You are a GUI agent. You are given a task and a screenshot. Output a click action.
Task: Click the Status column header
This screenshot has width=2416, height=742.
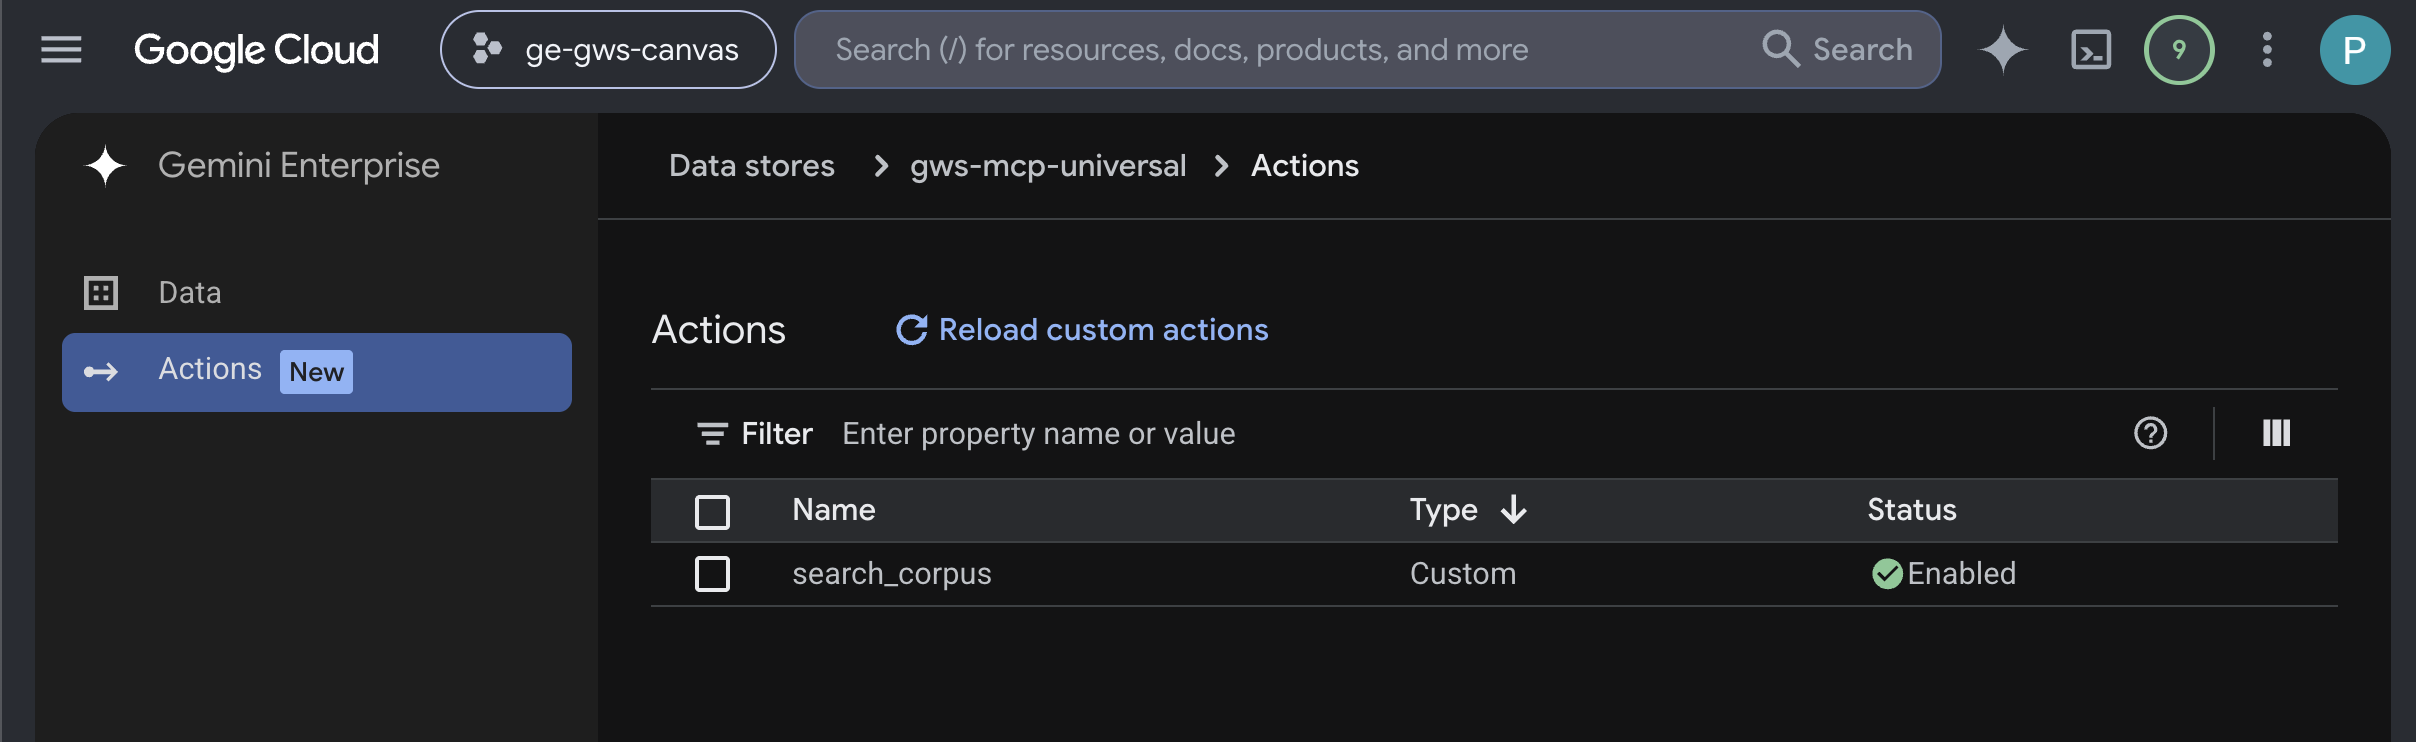click(1912, 510)
